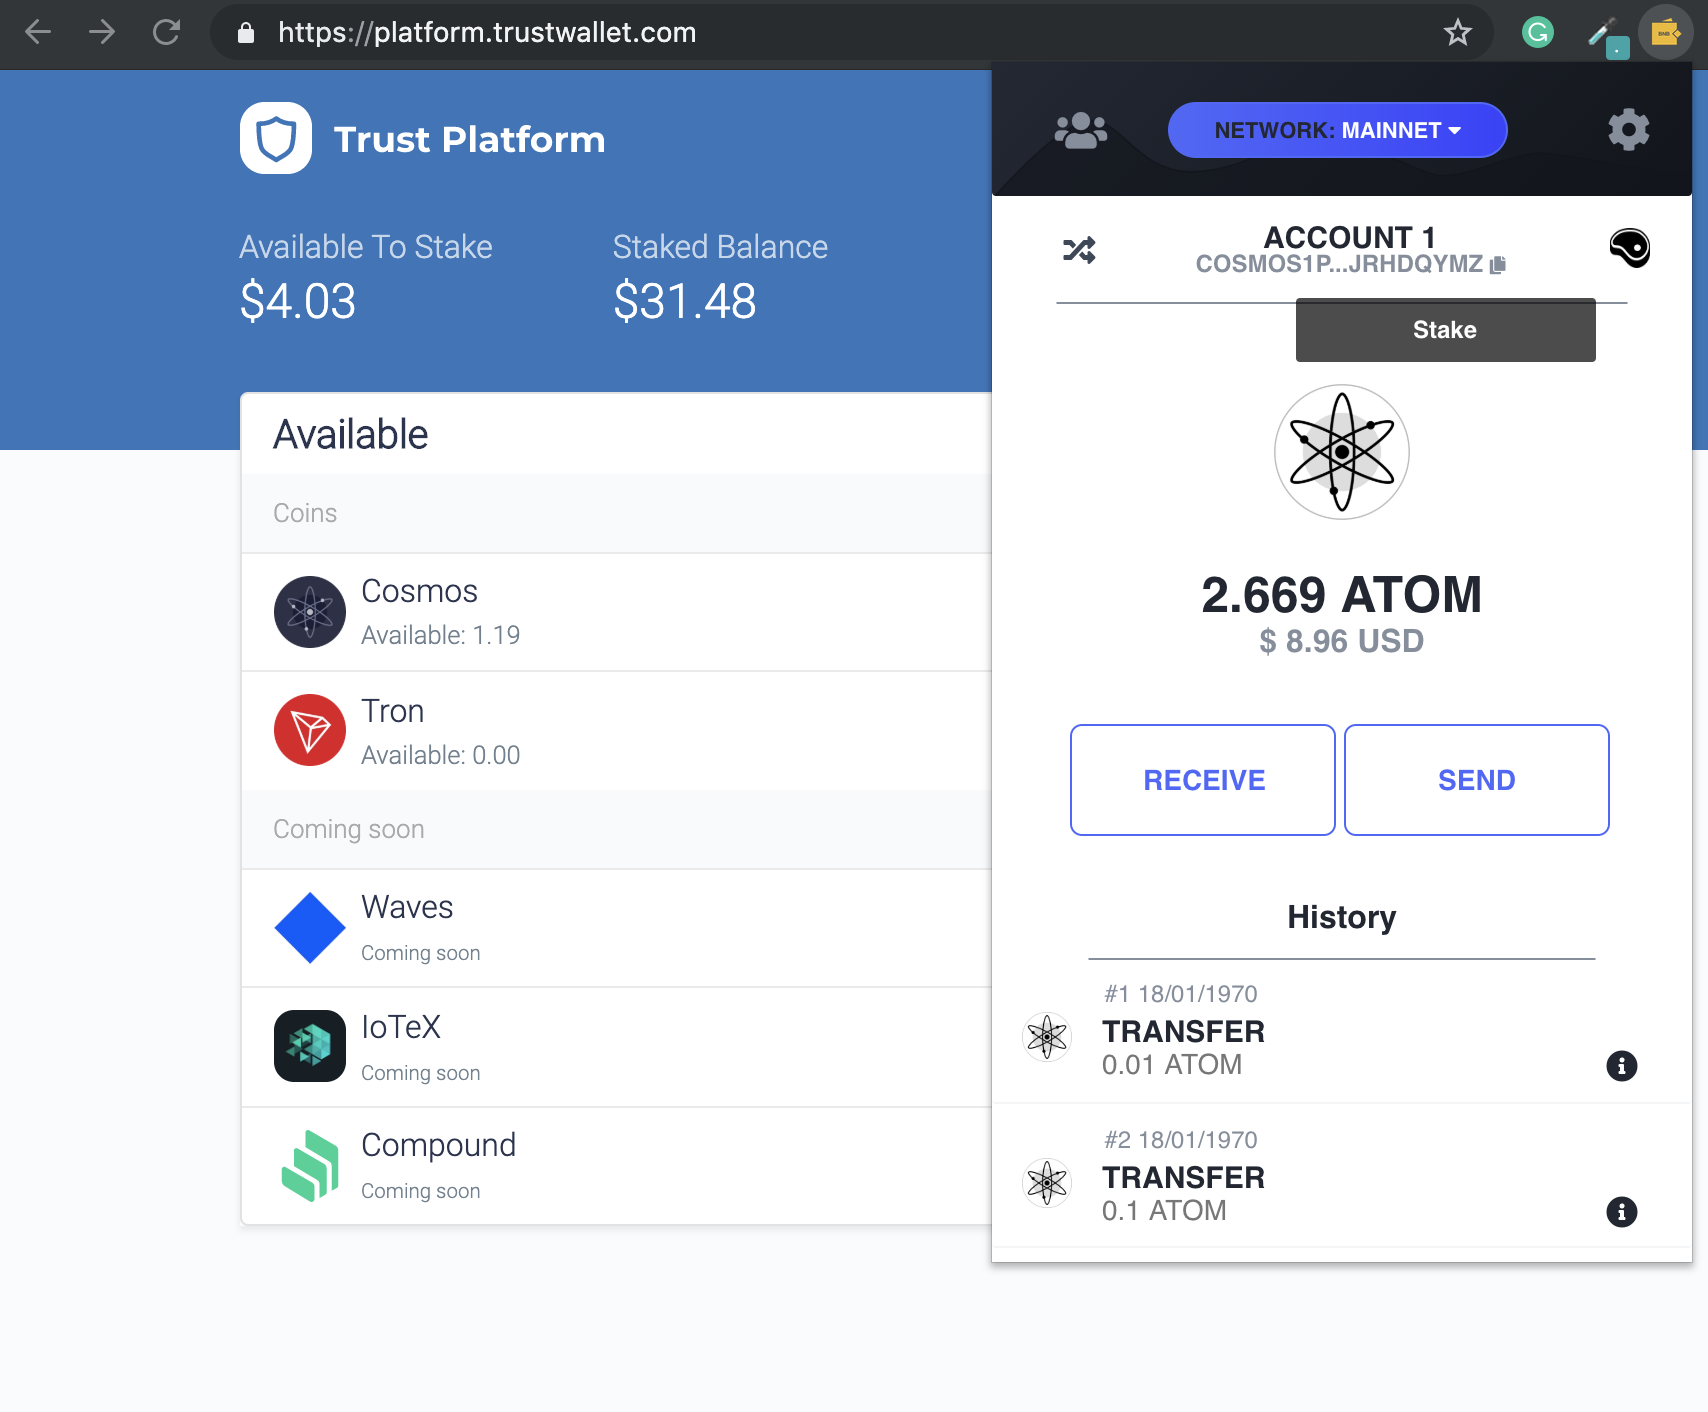Click the 'Staked Balance' label

click(x=720, y=247)
